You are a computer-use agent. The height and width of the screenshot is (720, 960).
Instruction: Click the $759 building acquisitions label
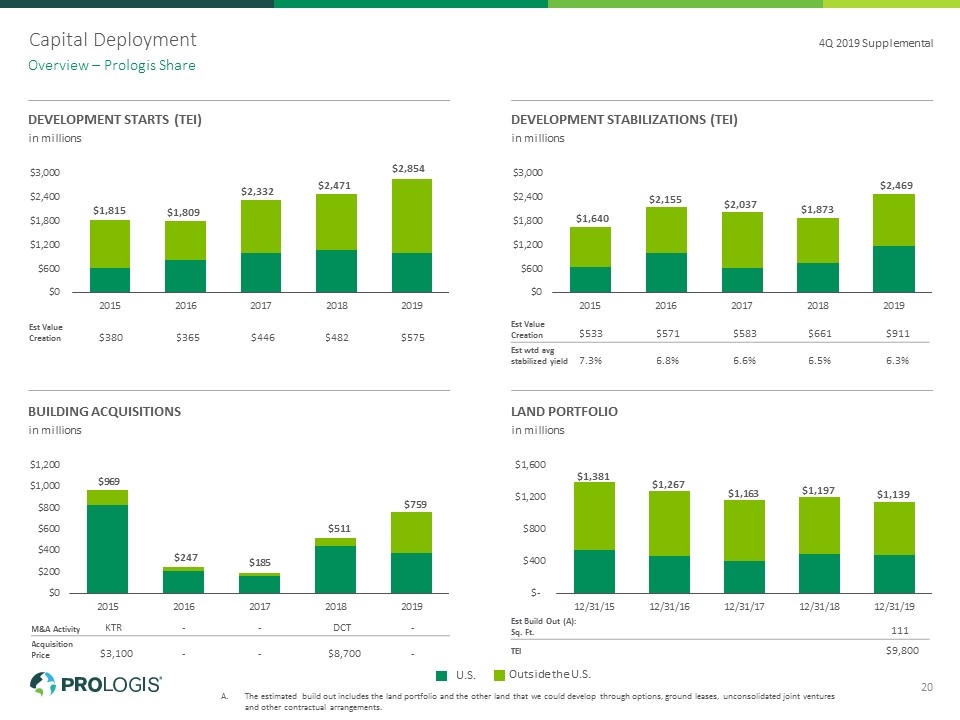[x=415, y=504]
